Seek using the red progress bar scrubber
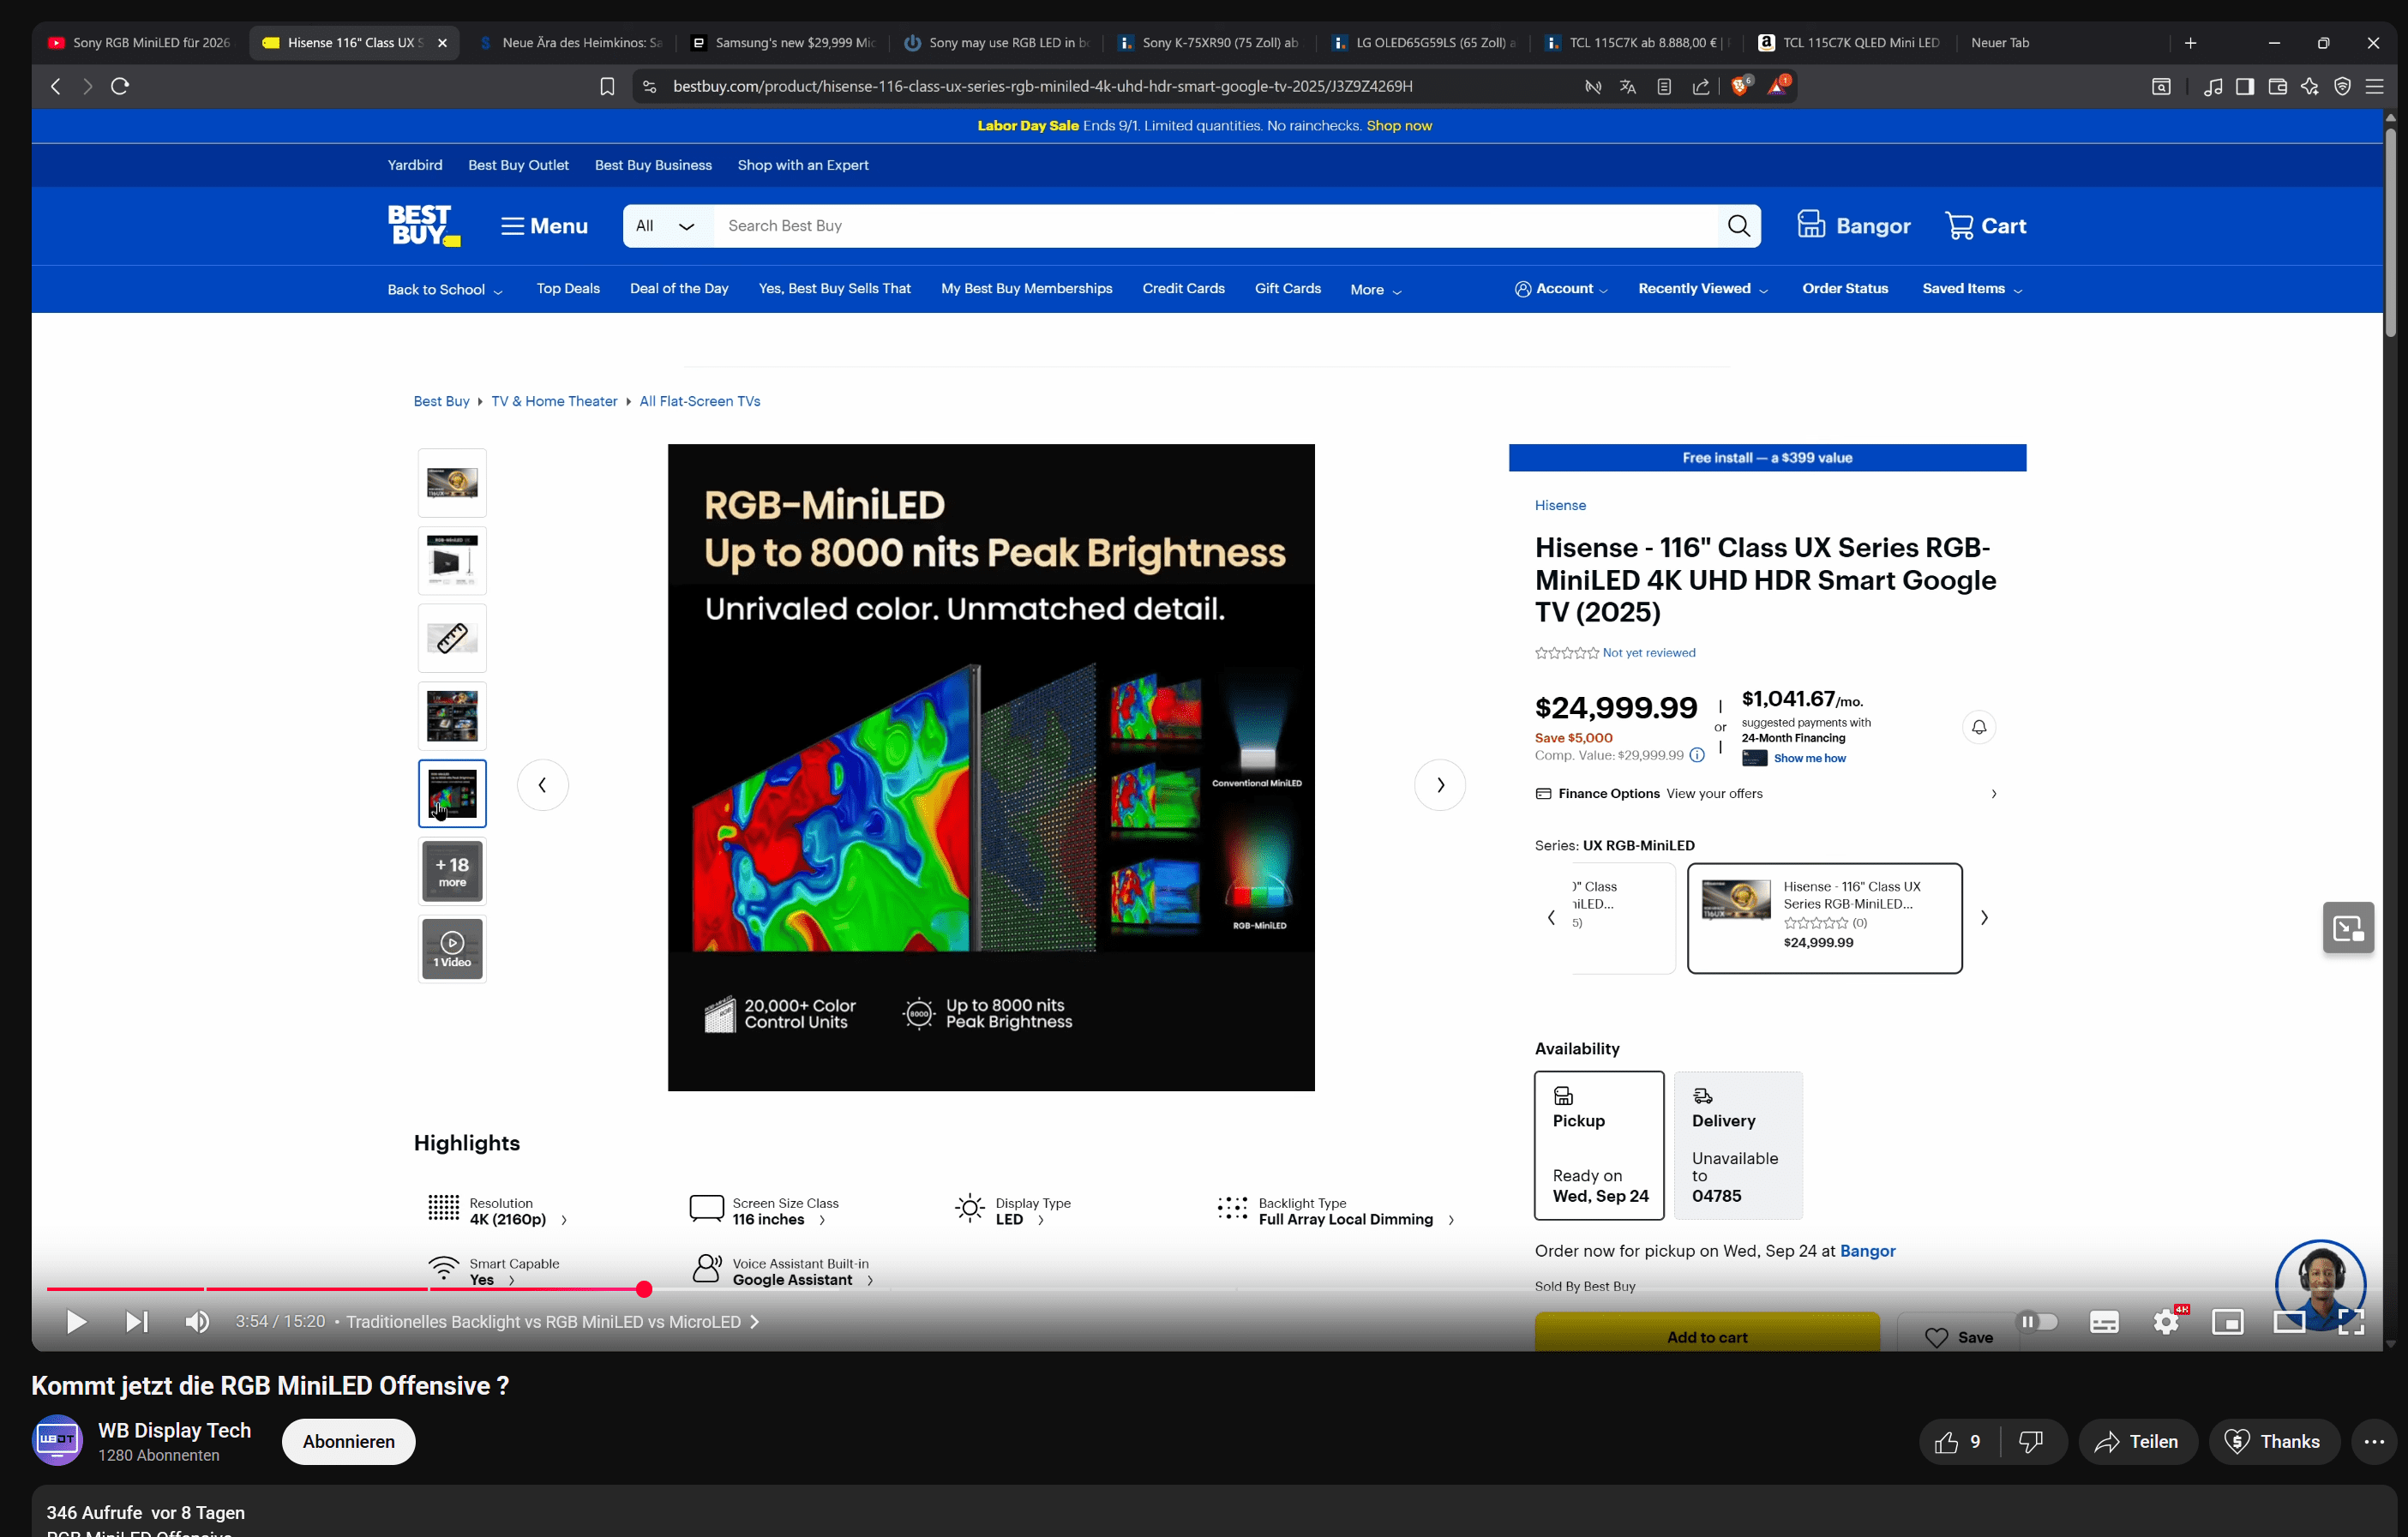Image resolution: width=2408 pixels, height=1537 pixels. tap(644, 1289)
